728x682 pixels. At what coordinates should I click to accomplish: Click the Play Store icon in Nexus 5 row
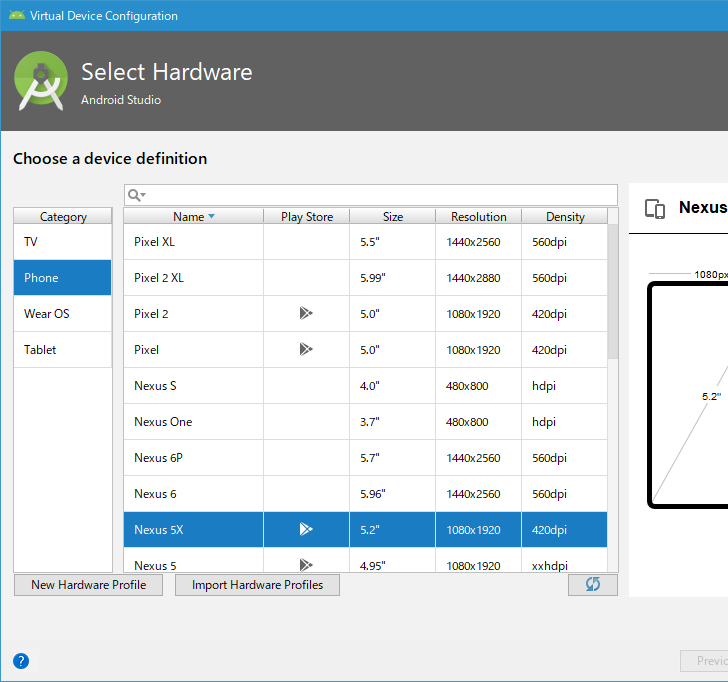(x=306, y=565)
